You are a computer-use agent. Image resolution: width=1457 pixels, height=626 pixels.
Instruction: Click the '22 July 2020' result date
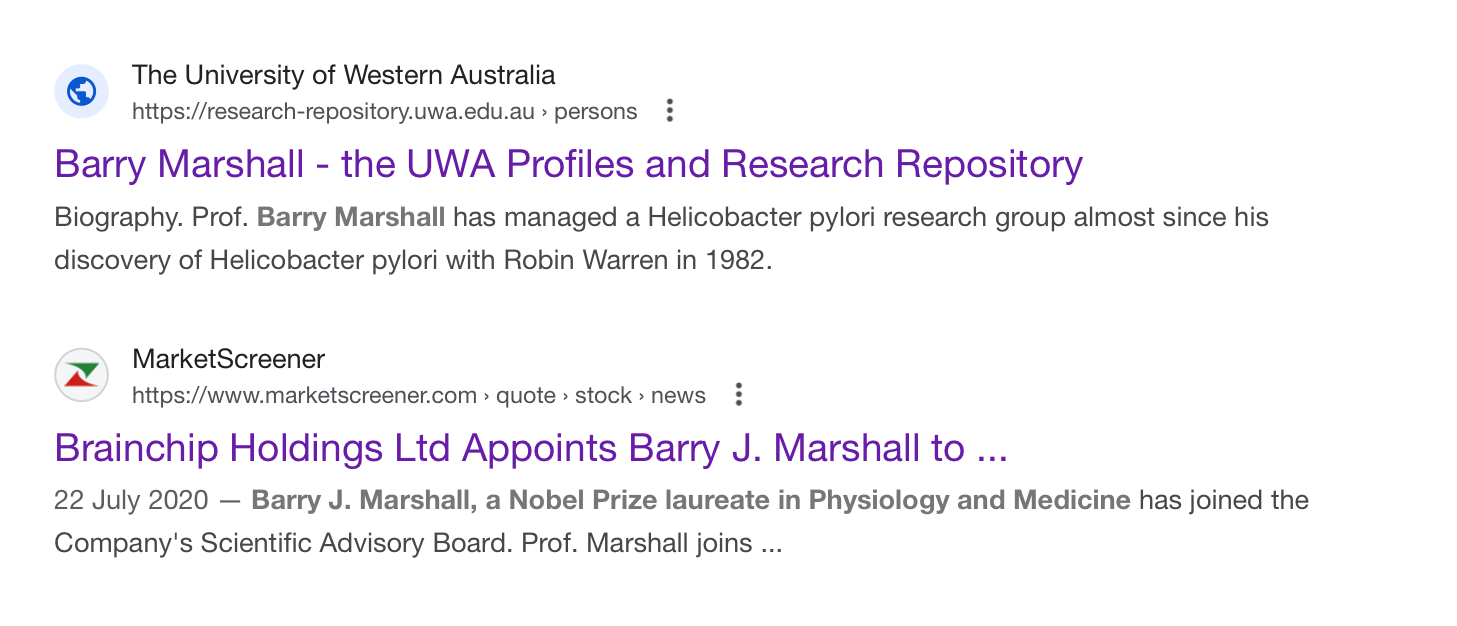click(131, 500)
